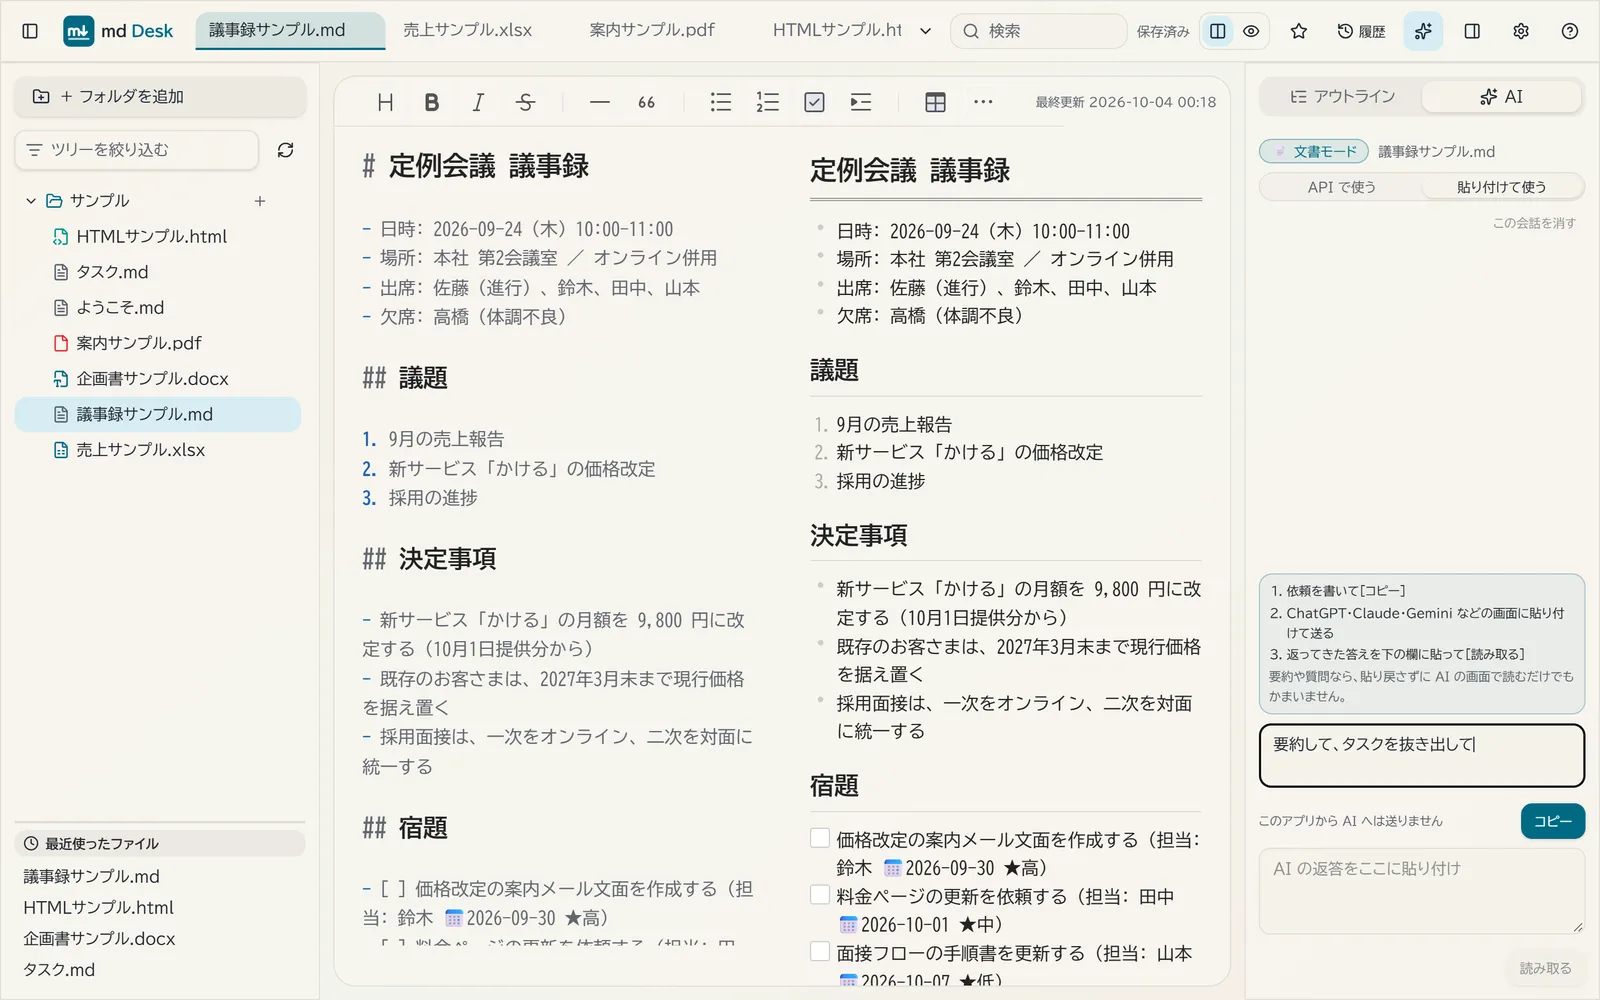Focus the AI prompt text box
The width and height of the screenshot is (1600, 1000).
[1421, 756]
